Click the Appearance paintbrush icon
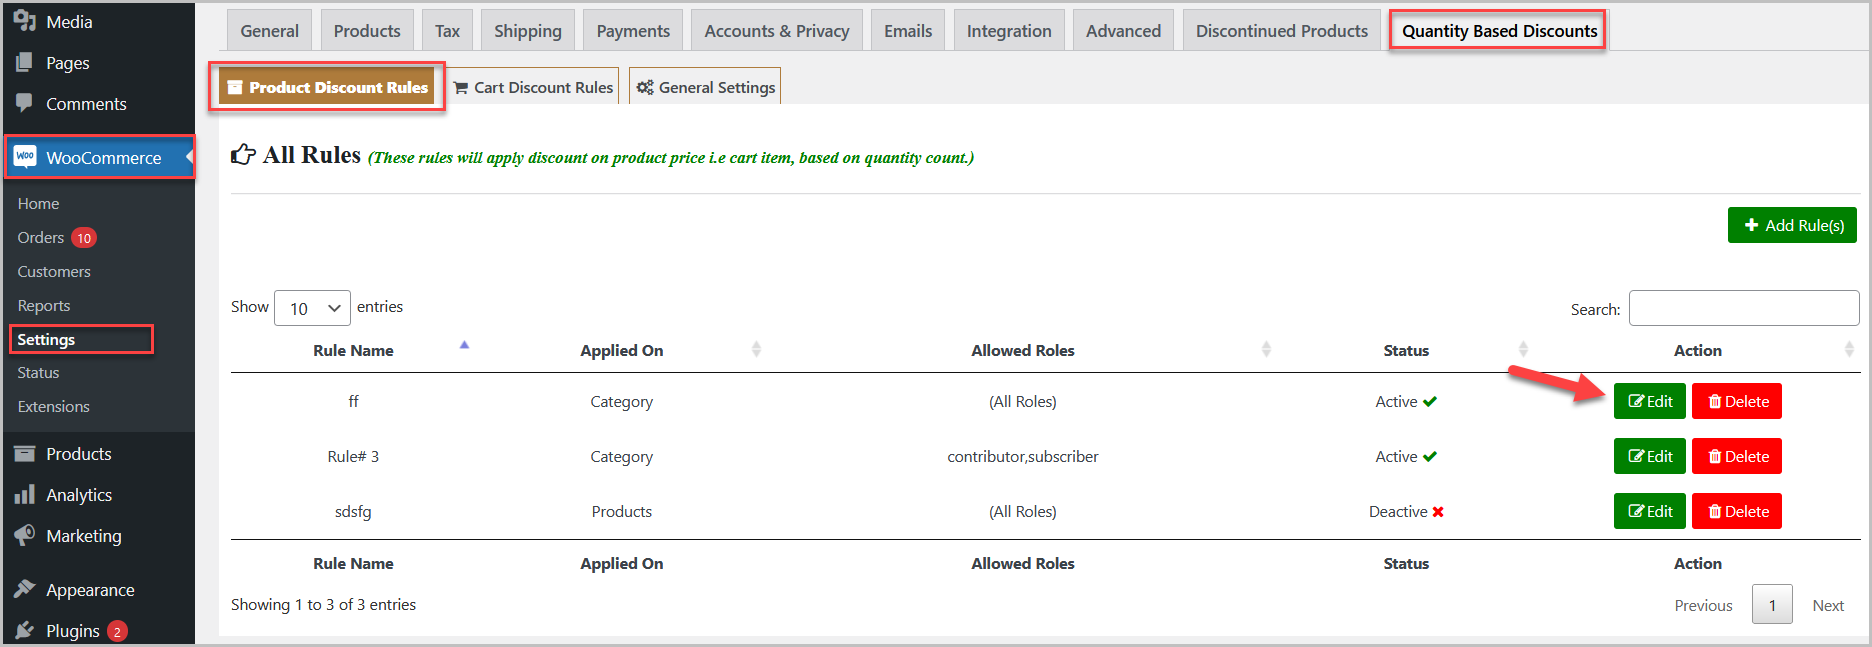This screenshot has height=647, width=1872. pos(25,589)
